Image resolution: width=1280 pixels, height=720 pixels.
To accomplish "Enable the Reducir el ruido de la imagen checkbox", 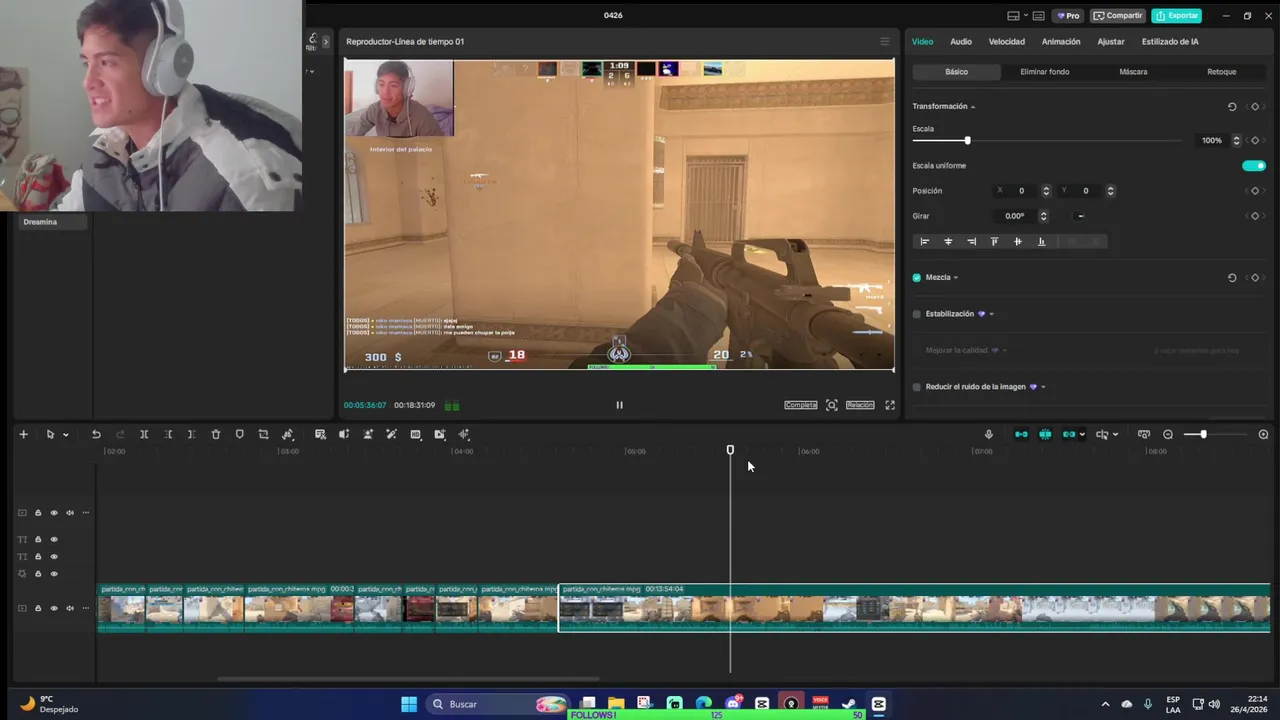I will pos(917,387).
